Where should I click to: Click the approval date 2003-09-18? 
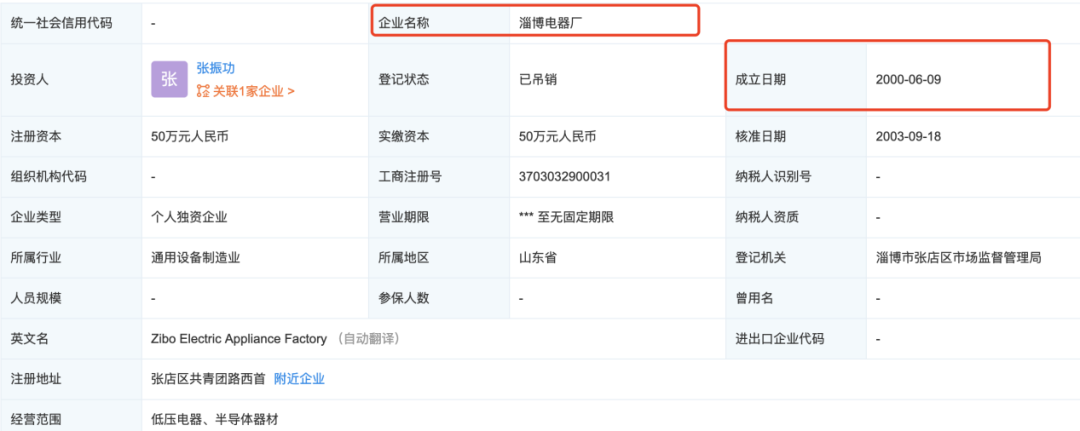click(x=908, y=136)
